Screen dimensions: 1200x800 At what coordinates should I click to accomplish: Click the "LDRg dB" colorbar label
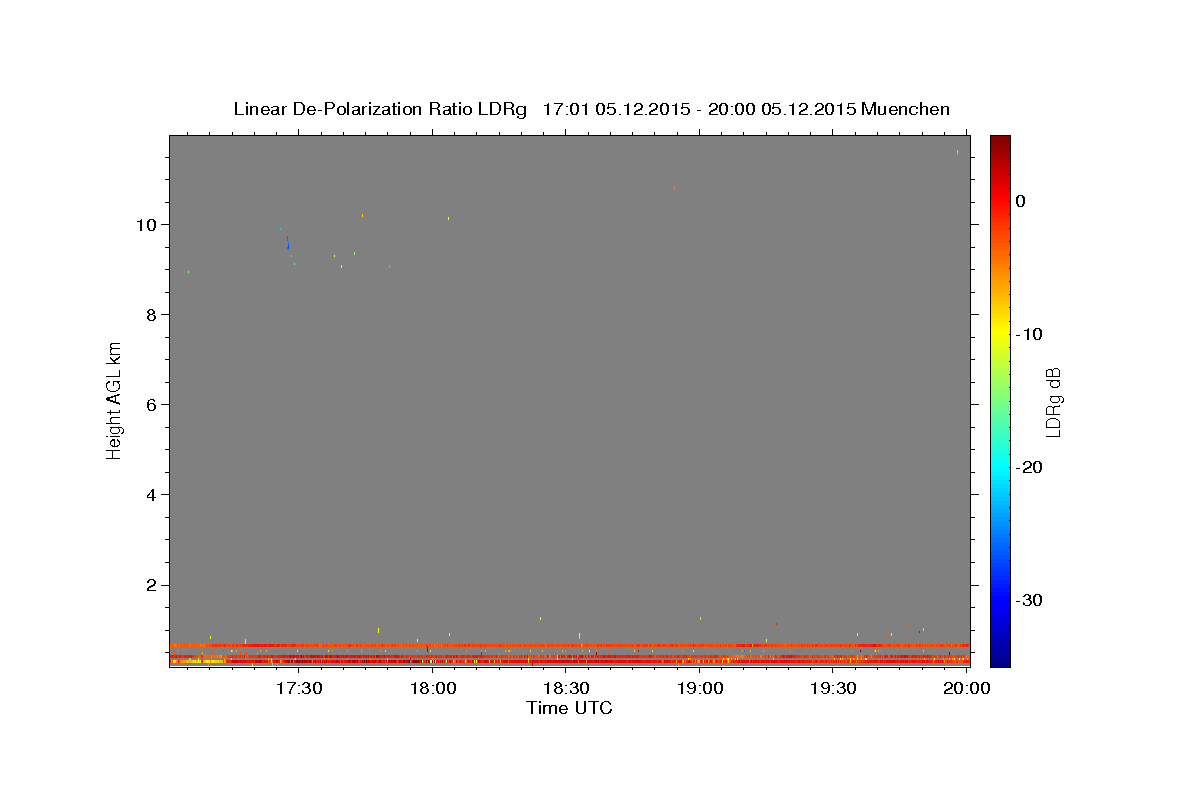1053,401
